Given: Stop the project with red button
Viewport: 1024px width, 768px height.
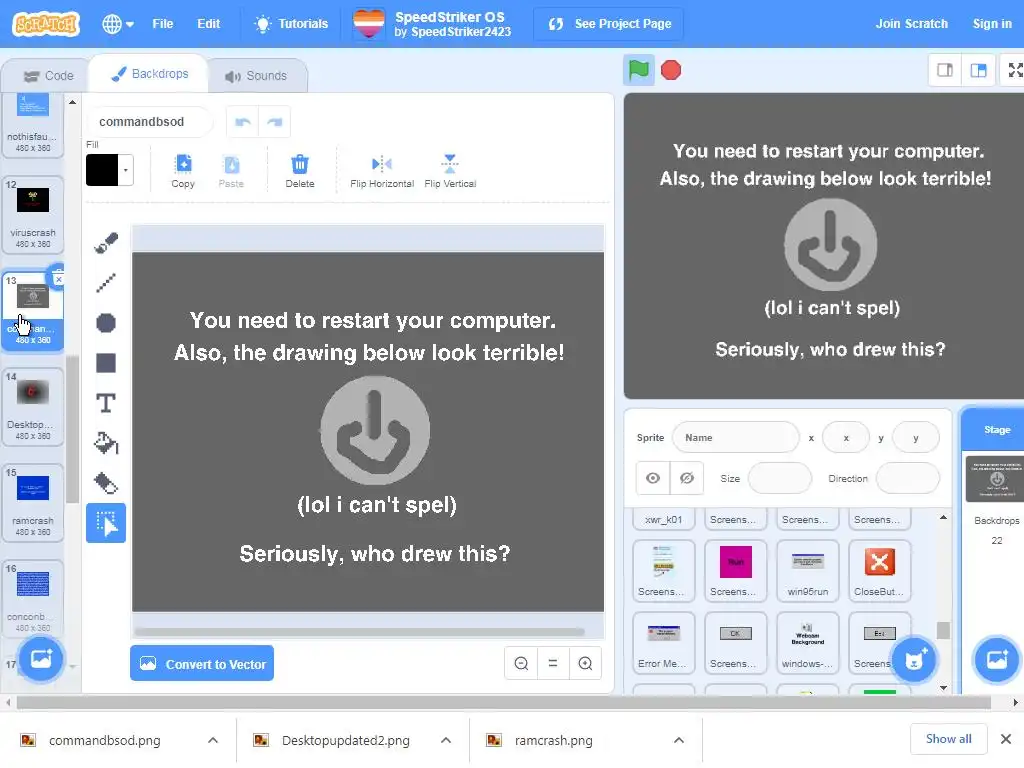Looking at the screenshot, I should (x=671, y=70).
